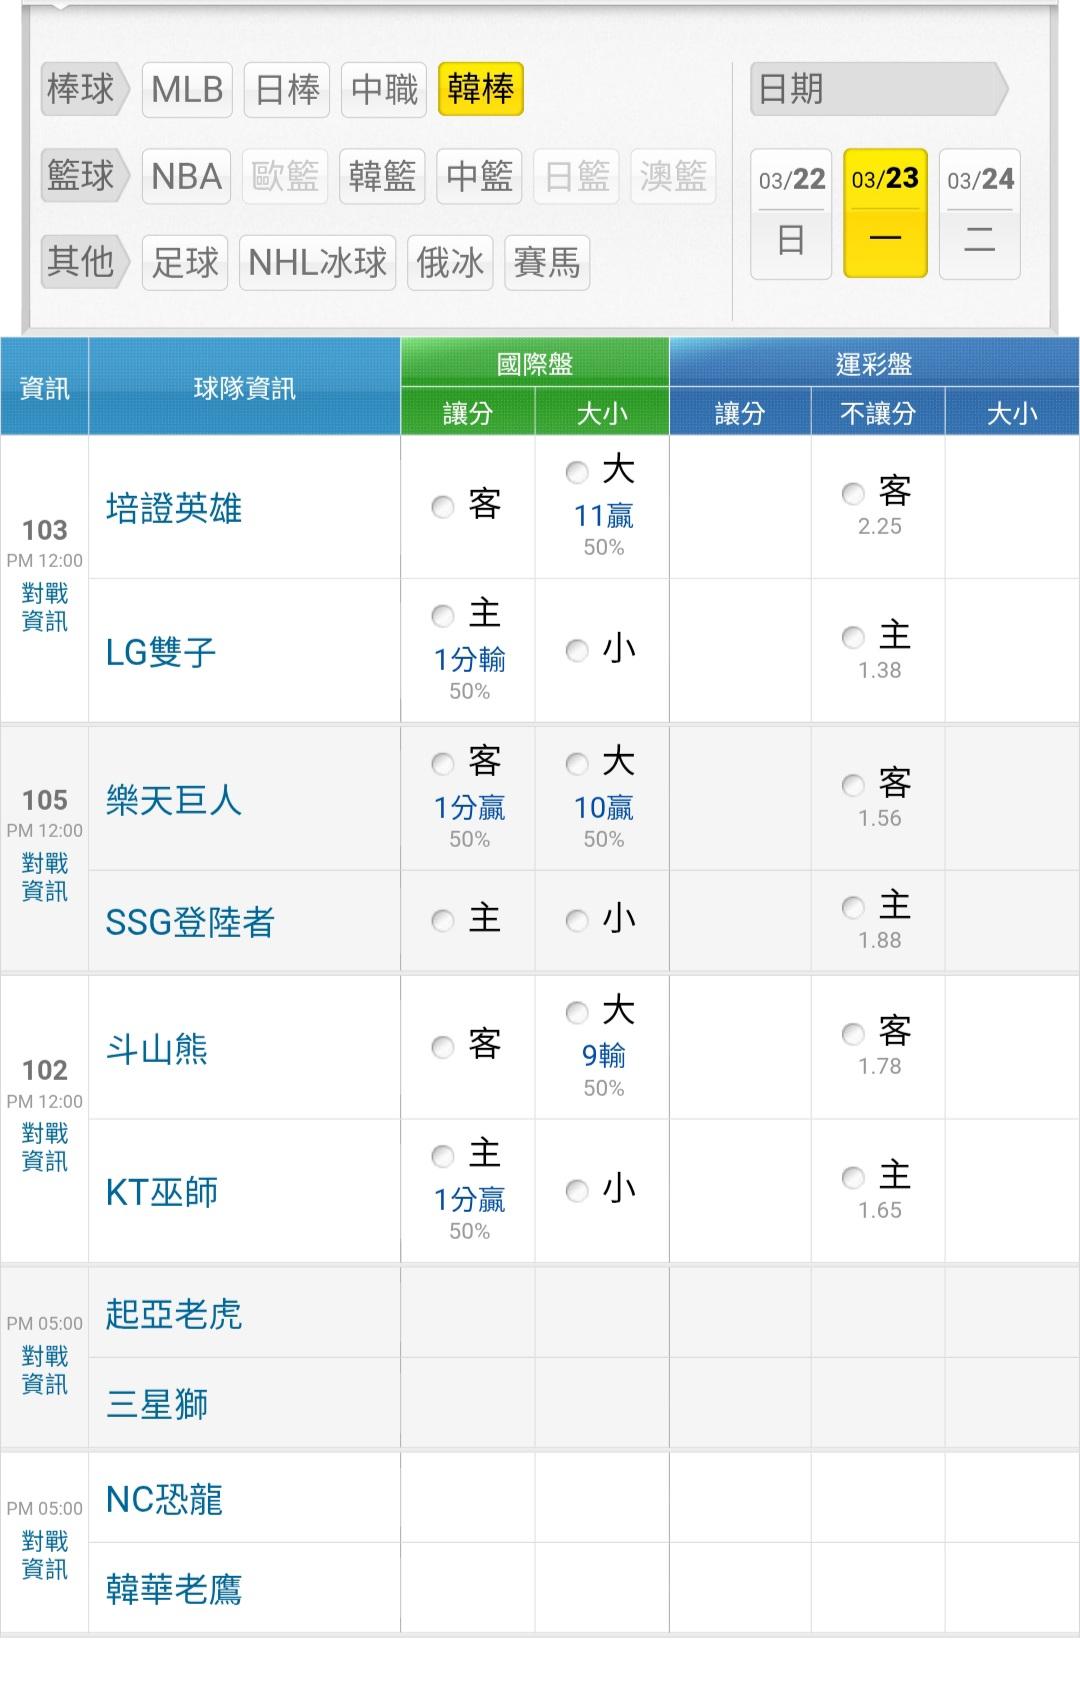Choose the 03/22 Sunday date
This screenshot has width=1080, height=1687.
pos(791,214)
